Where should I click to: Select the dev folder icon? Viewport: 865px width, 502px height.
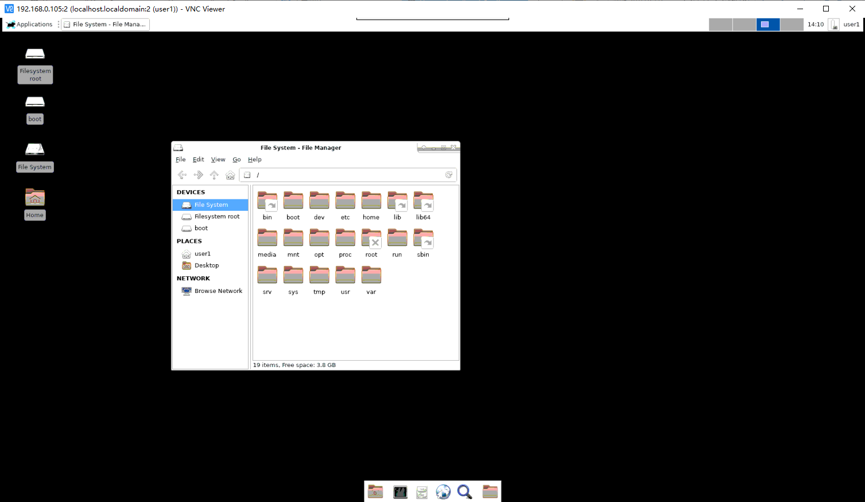tap(319, 201)
